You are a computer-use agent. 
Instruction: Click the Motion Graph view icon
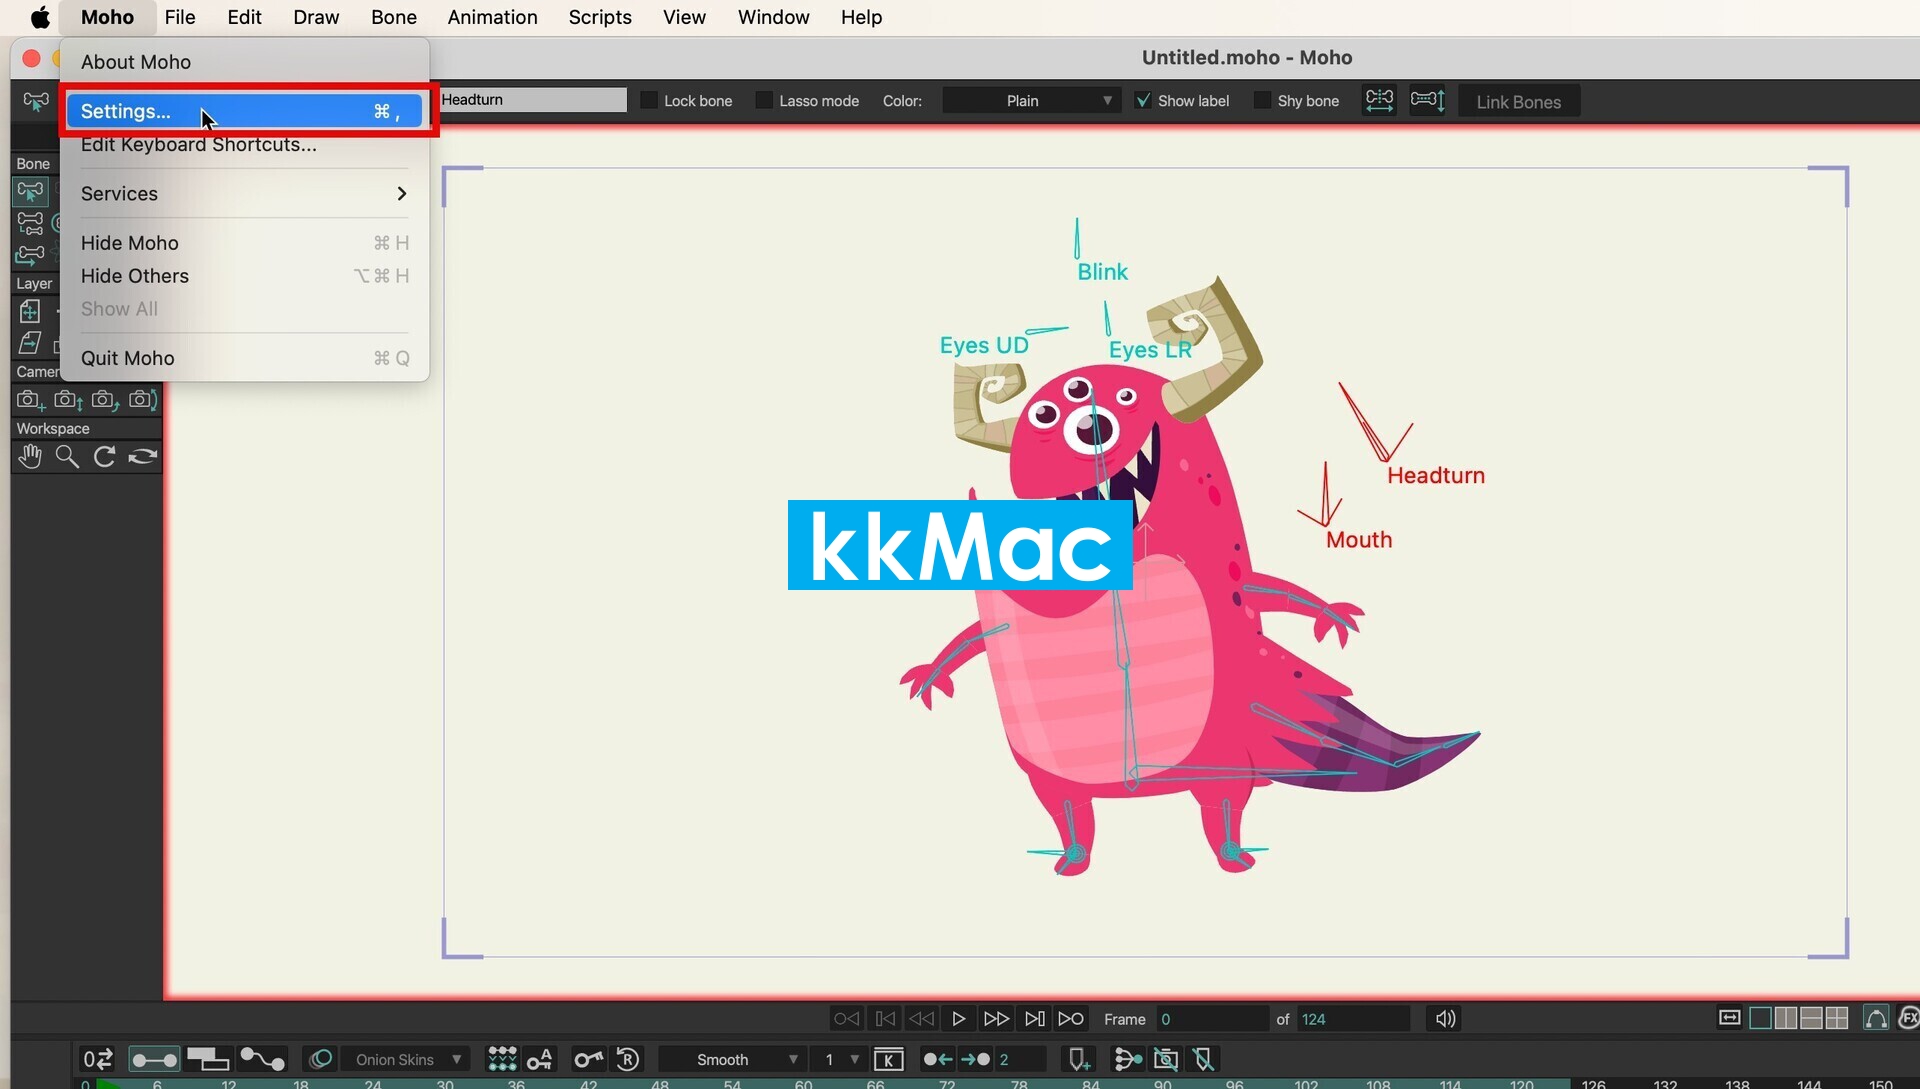click(x=263, y=1059)
